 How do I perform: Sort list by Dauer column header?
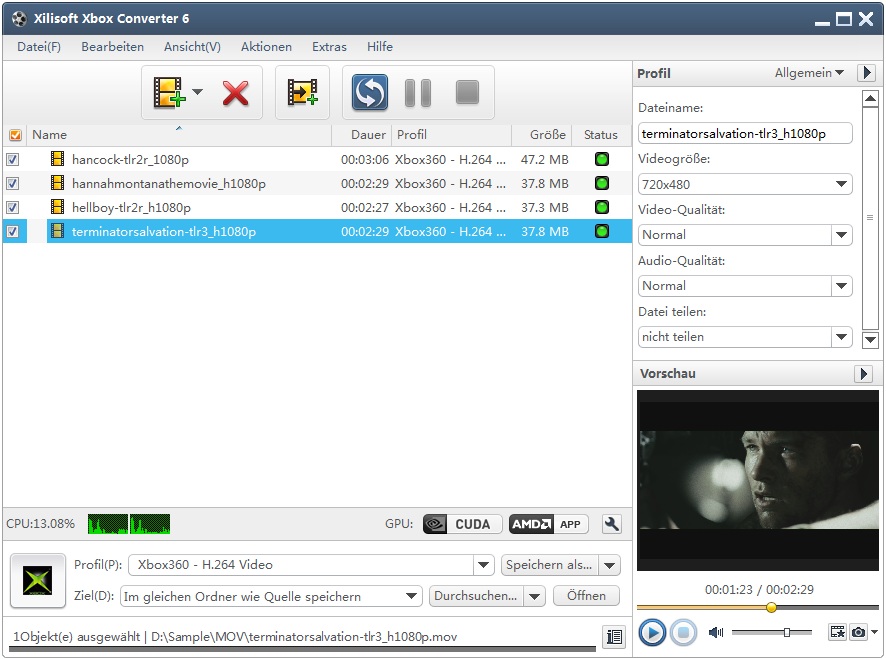point(362,135)
